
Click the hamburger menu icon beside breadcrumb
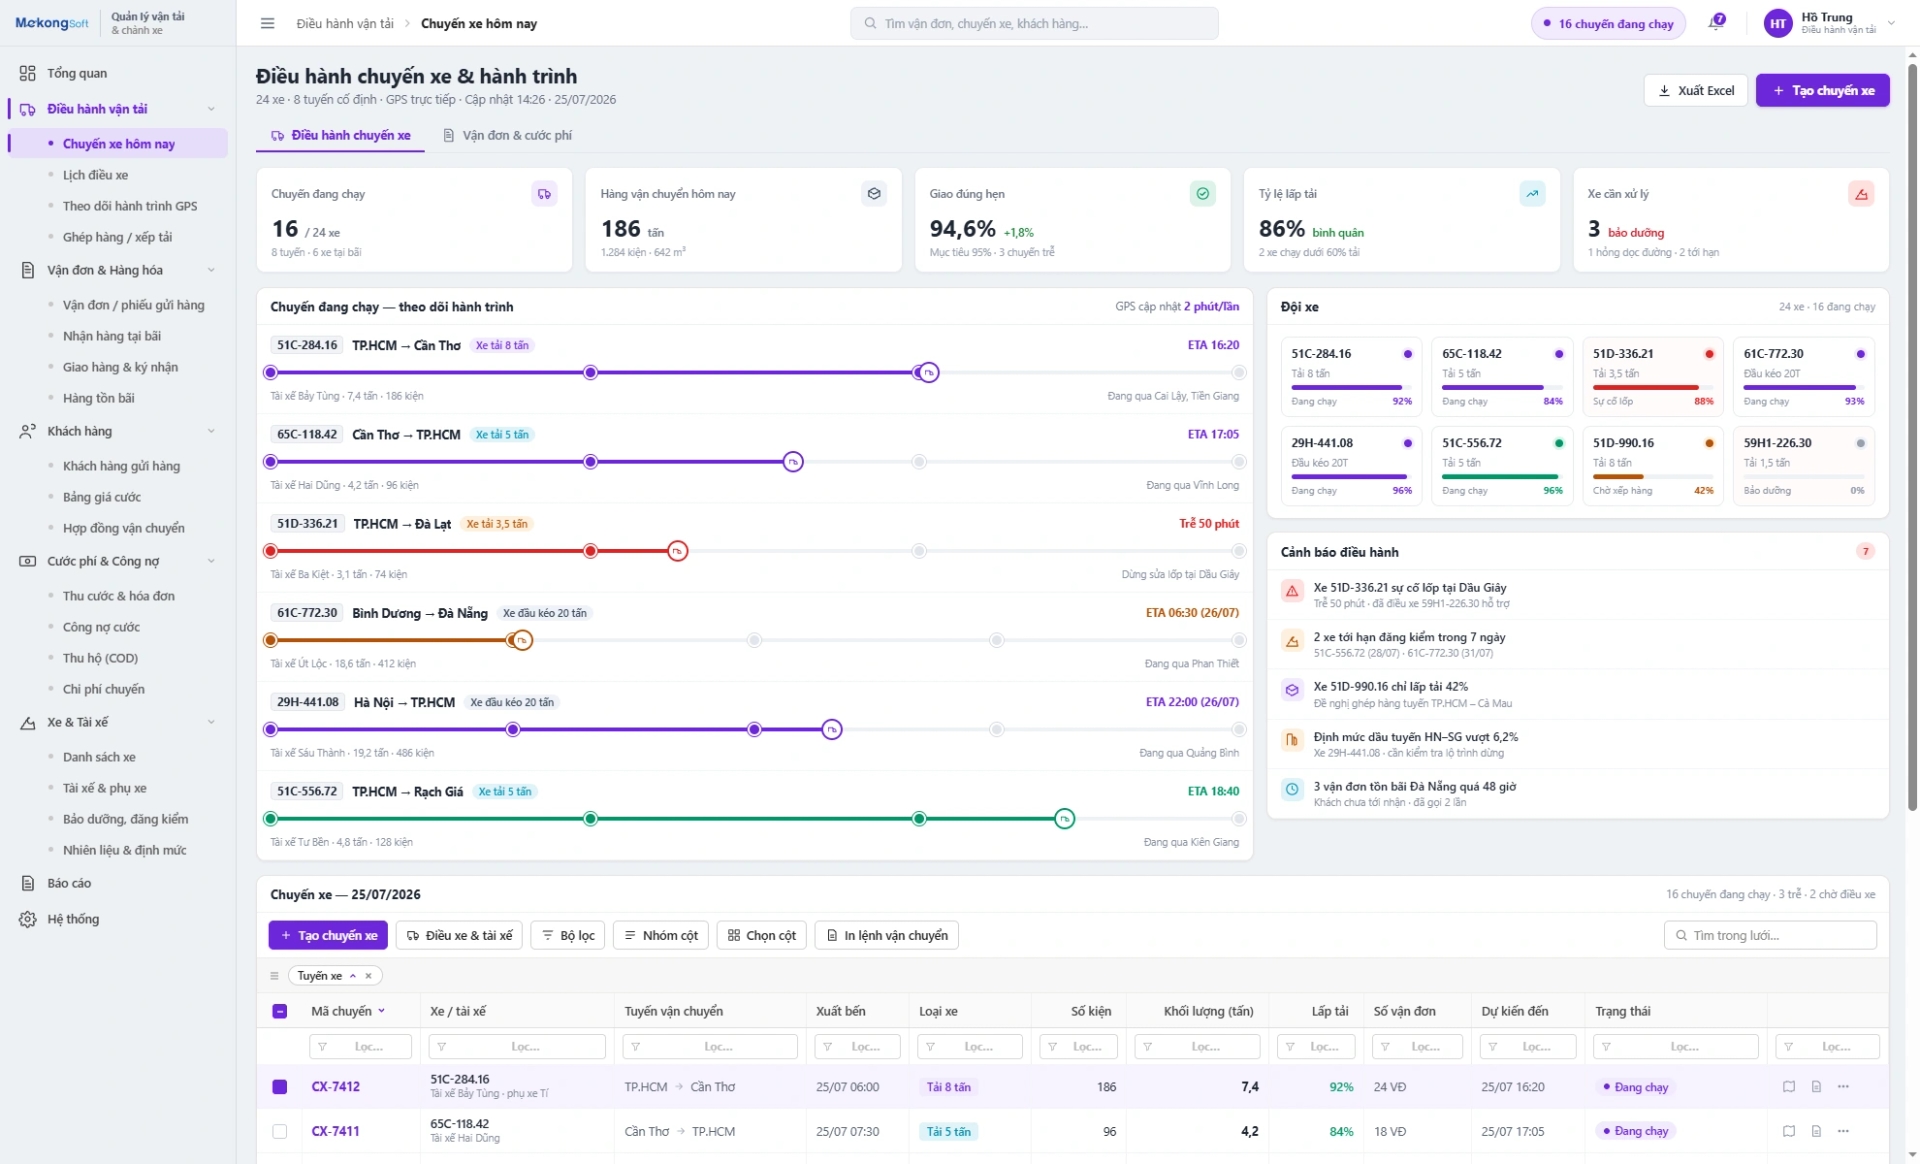pos(267,23)
